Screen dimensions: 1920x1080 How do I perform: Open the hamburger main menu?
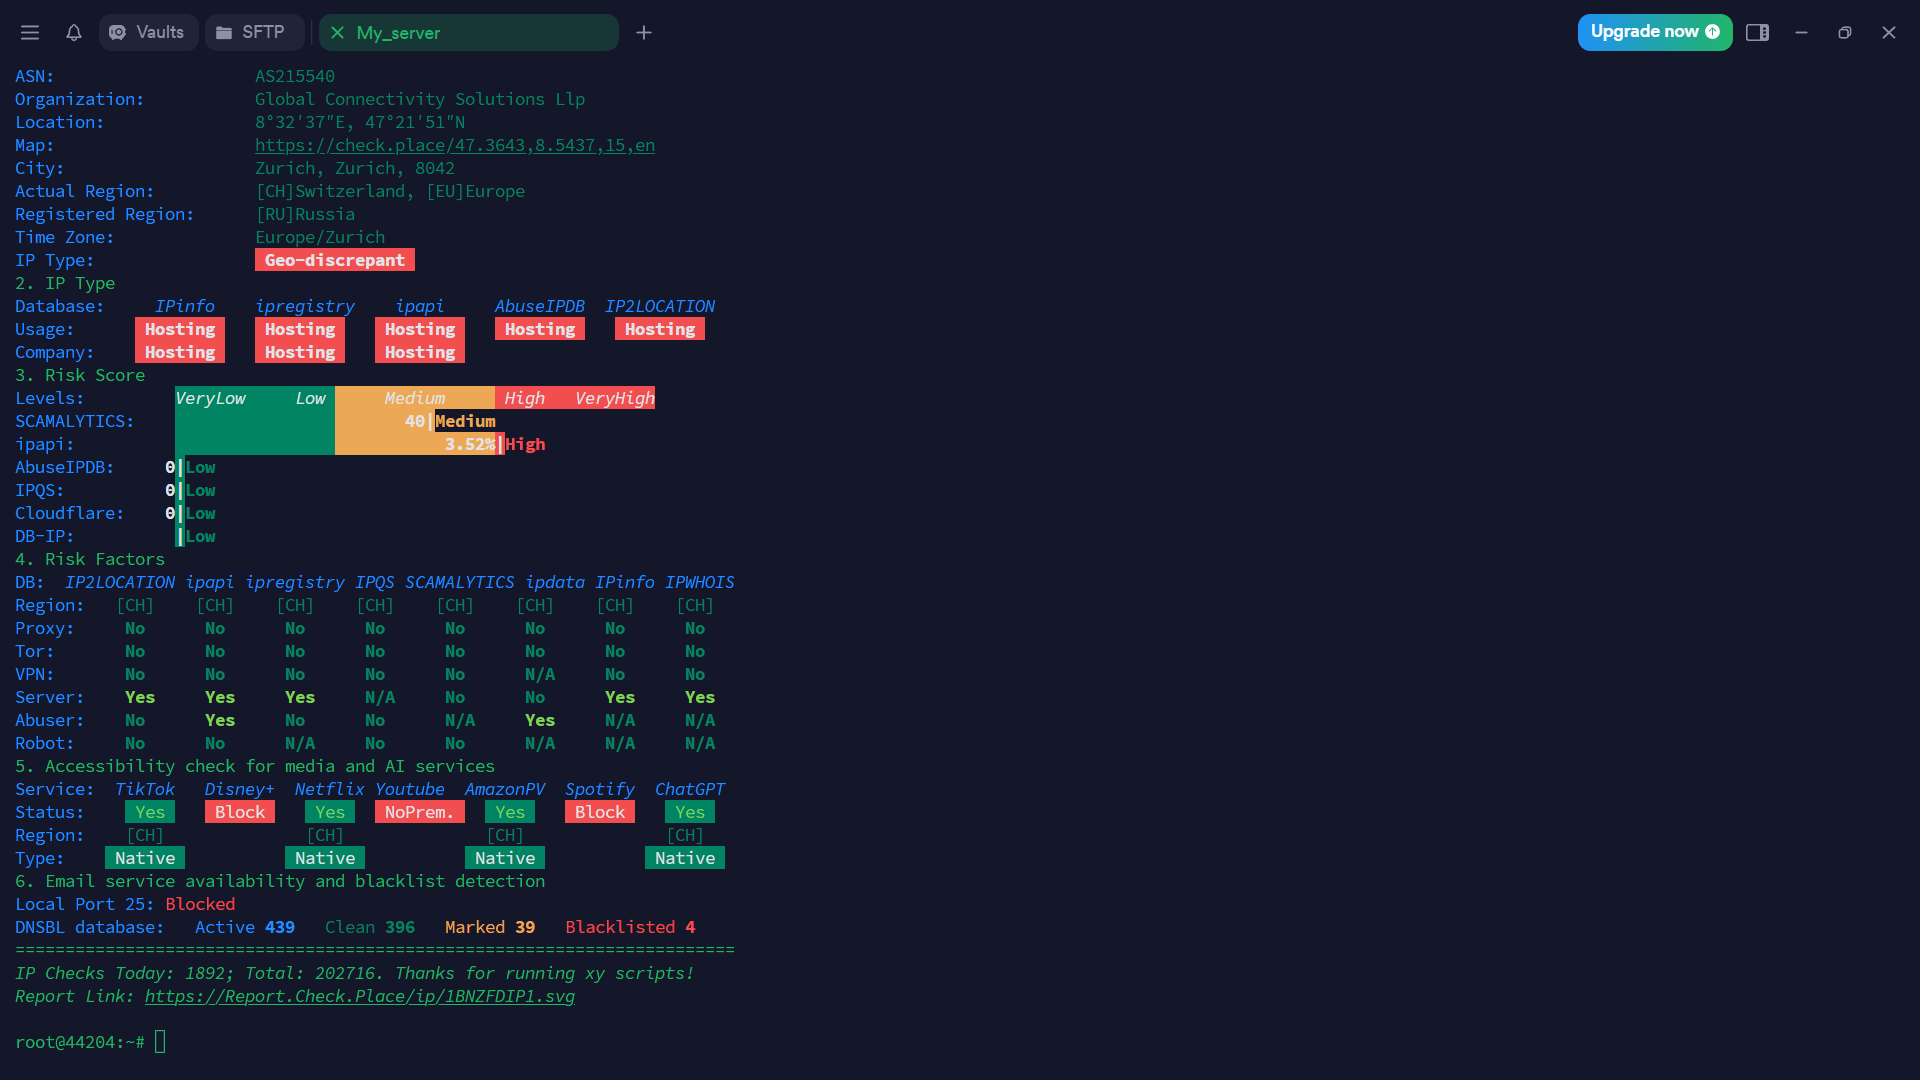coord(30,33)
